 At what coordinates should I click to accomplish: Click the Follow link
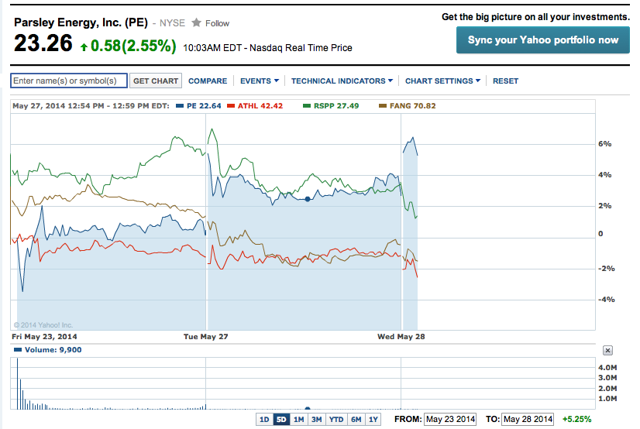coord(217,23)
